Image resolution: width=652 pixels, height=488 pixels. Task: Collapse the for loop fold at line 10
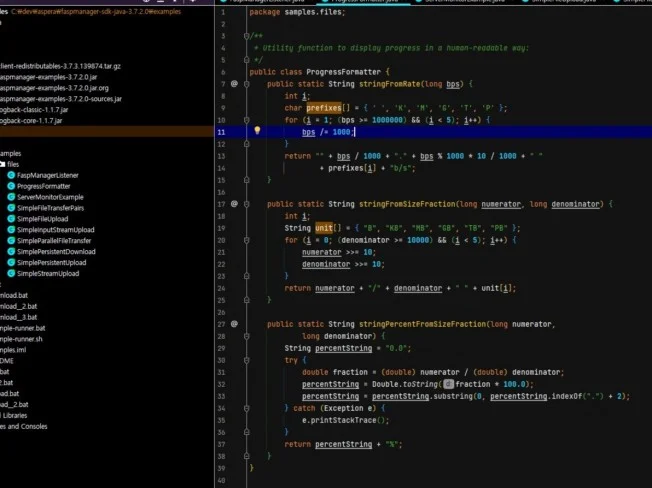click(x=246, y=120)
